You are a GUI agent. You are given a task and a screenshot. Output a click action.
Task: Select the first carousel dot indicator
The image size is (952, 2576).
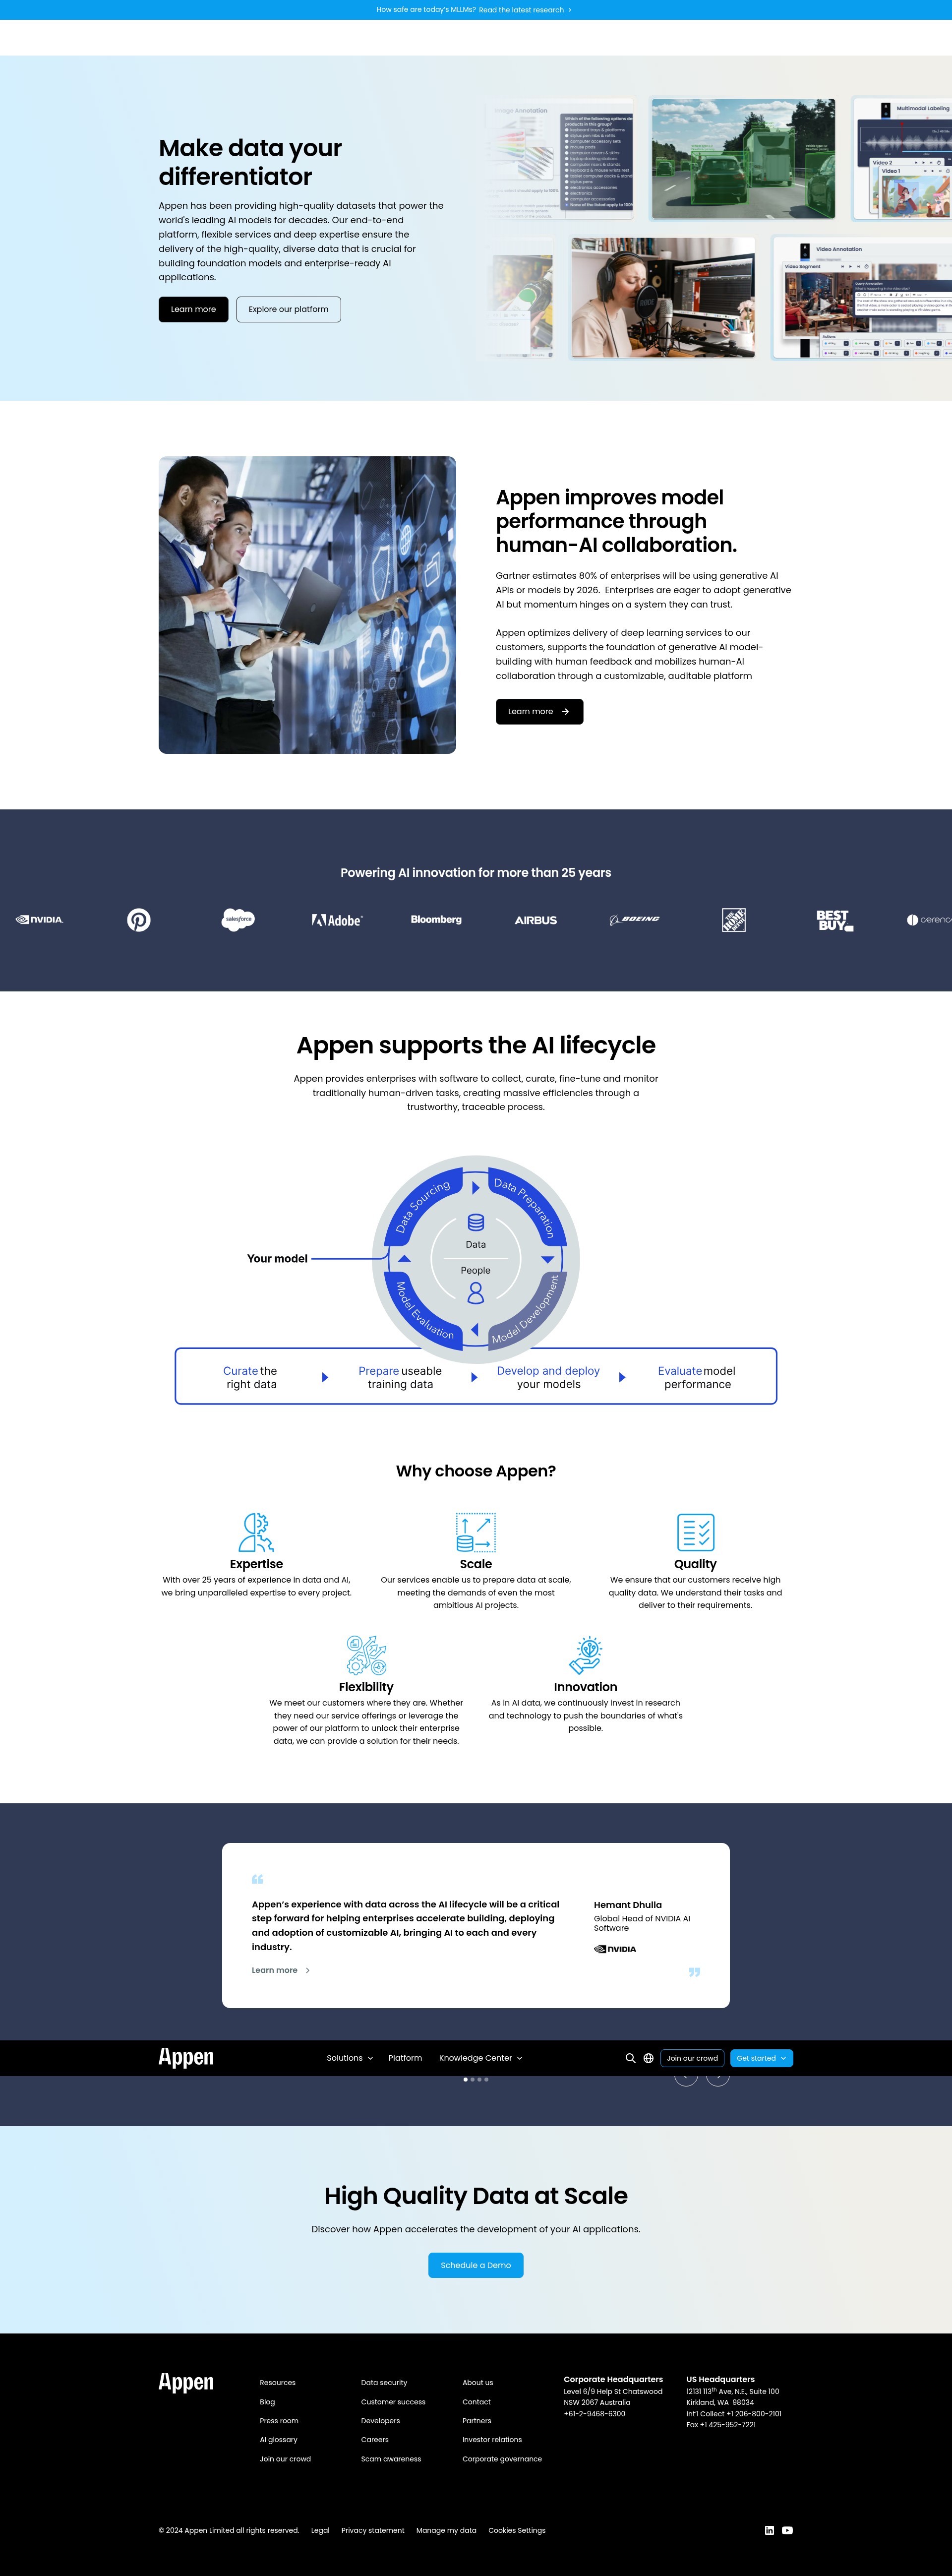coord(465,2079)
